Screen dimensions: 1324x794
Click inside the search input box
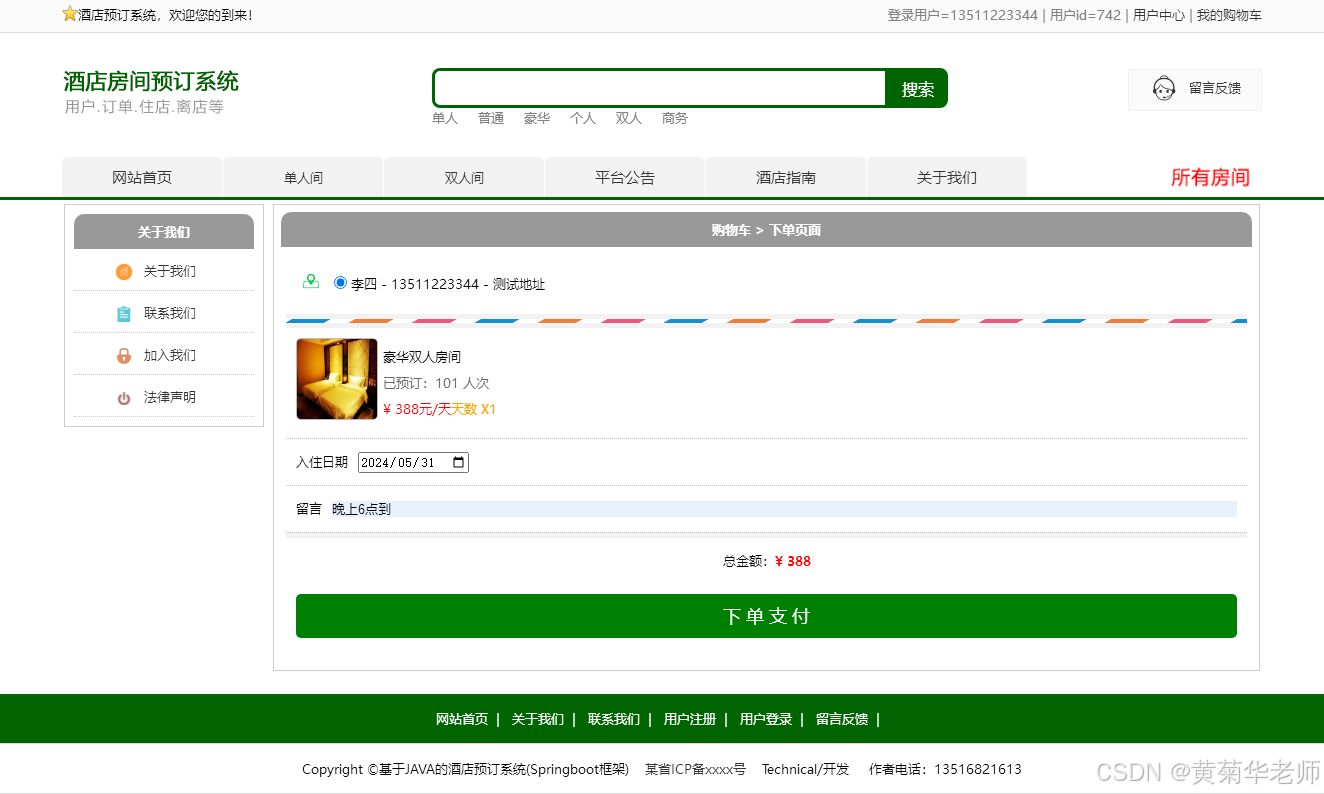coord(658,88)
